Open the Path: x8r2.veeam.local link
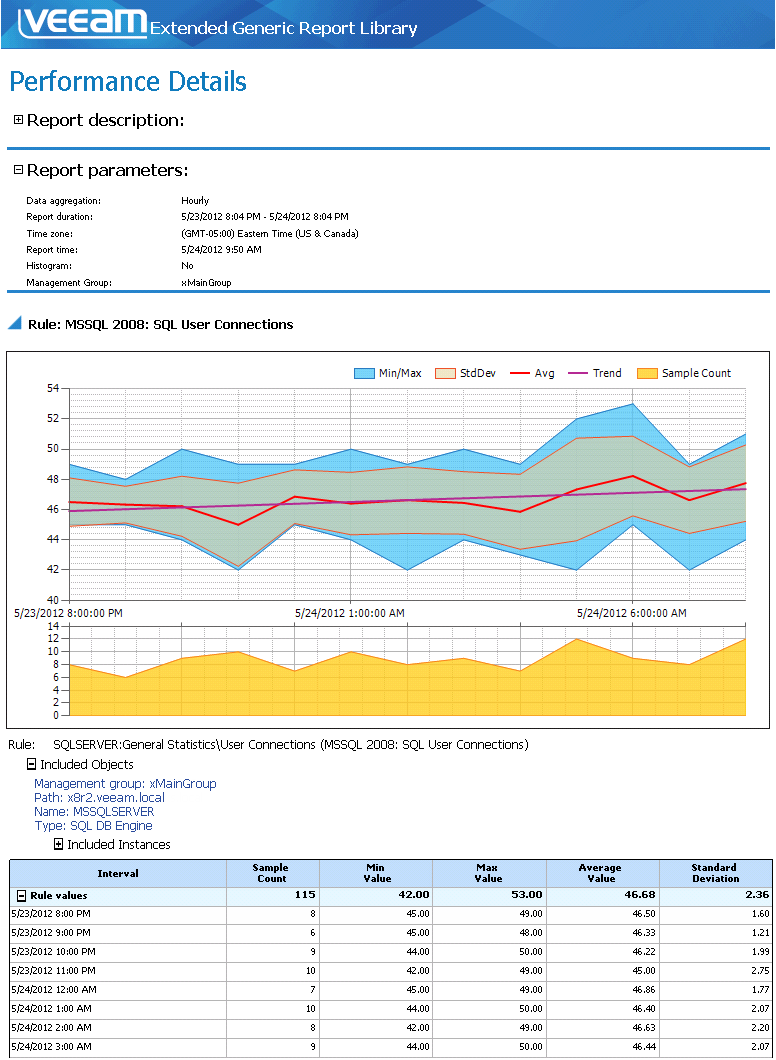 tap(99, 798)
